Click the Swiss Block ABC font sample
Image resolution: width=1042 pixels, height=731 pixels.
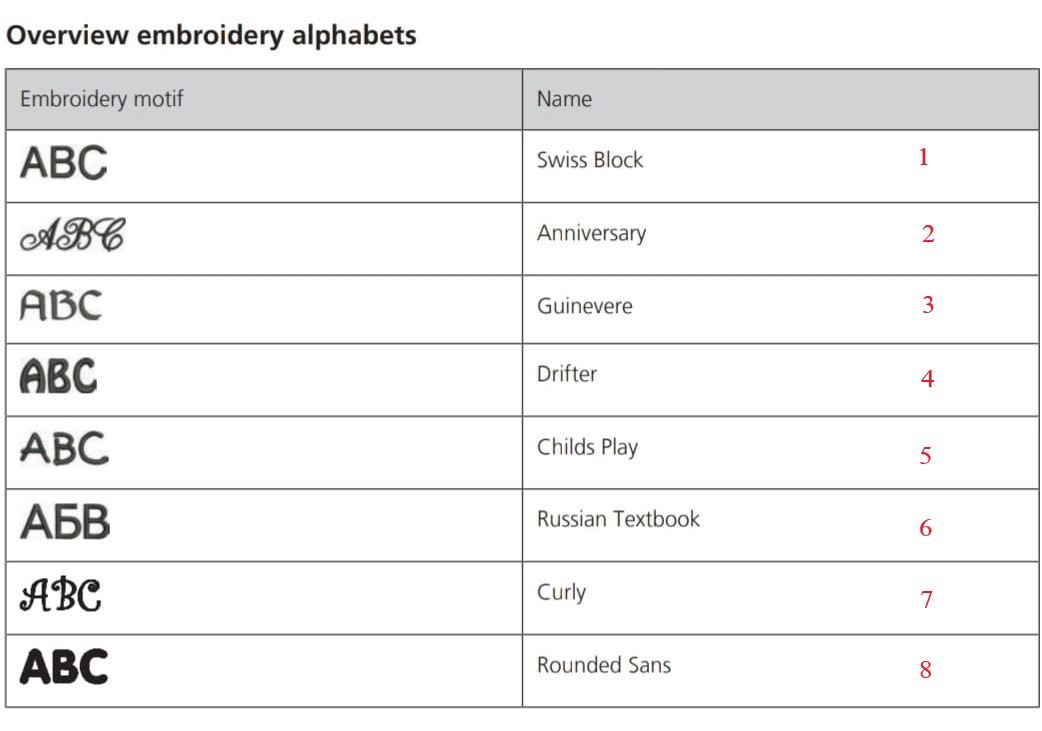point(63,163)
